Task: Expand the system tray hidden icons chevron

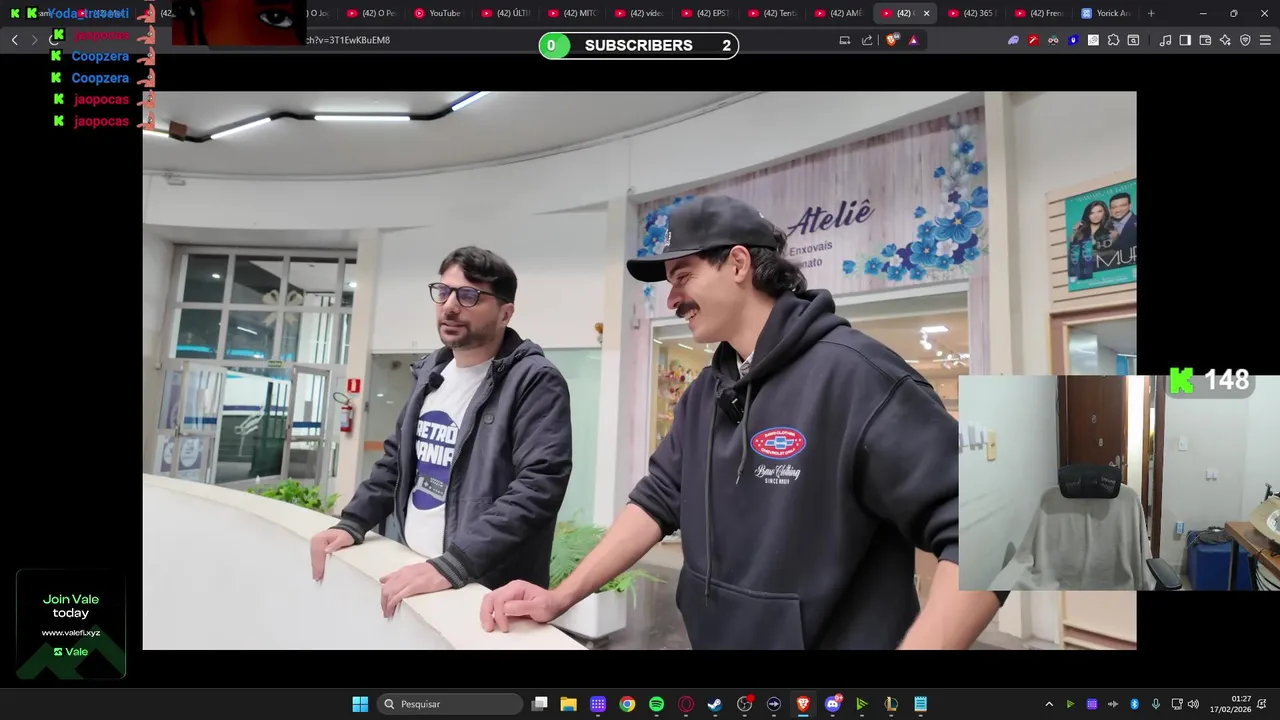Action: (x=1049, y=704)
